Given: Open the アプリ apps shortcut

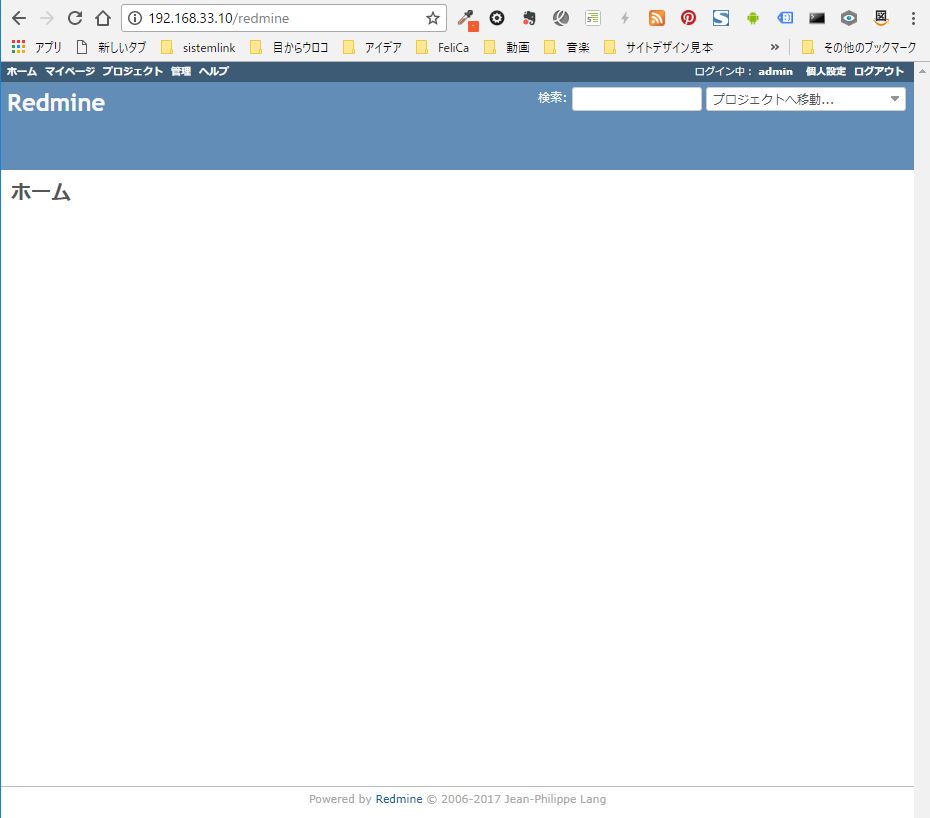Looking at the screenshot, I should pos(36,47).
